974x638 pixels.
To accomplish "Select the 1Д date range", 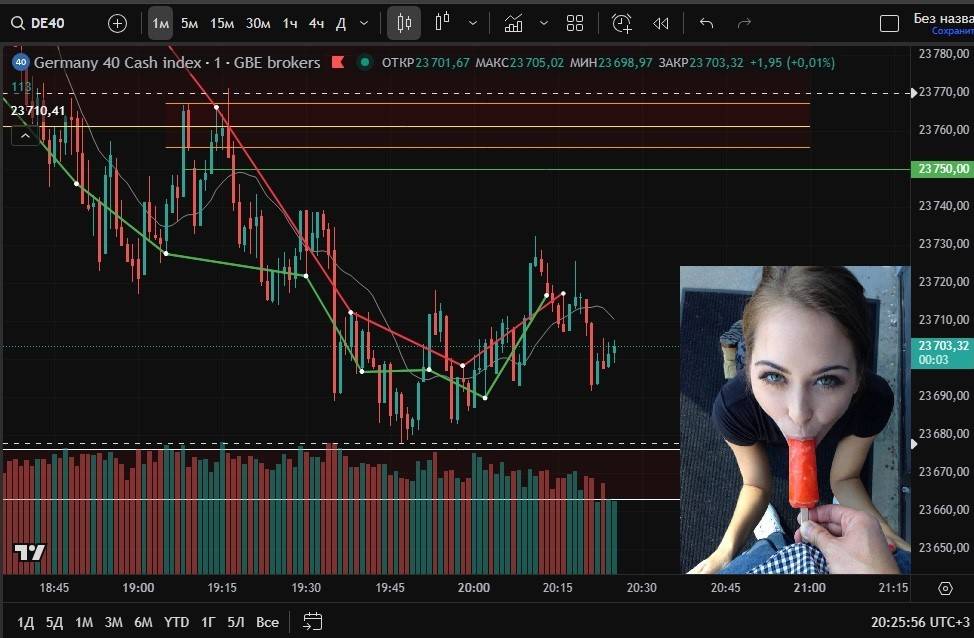I will (26, 622).
